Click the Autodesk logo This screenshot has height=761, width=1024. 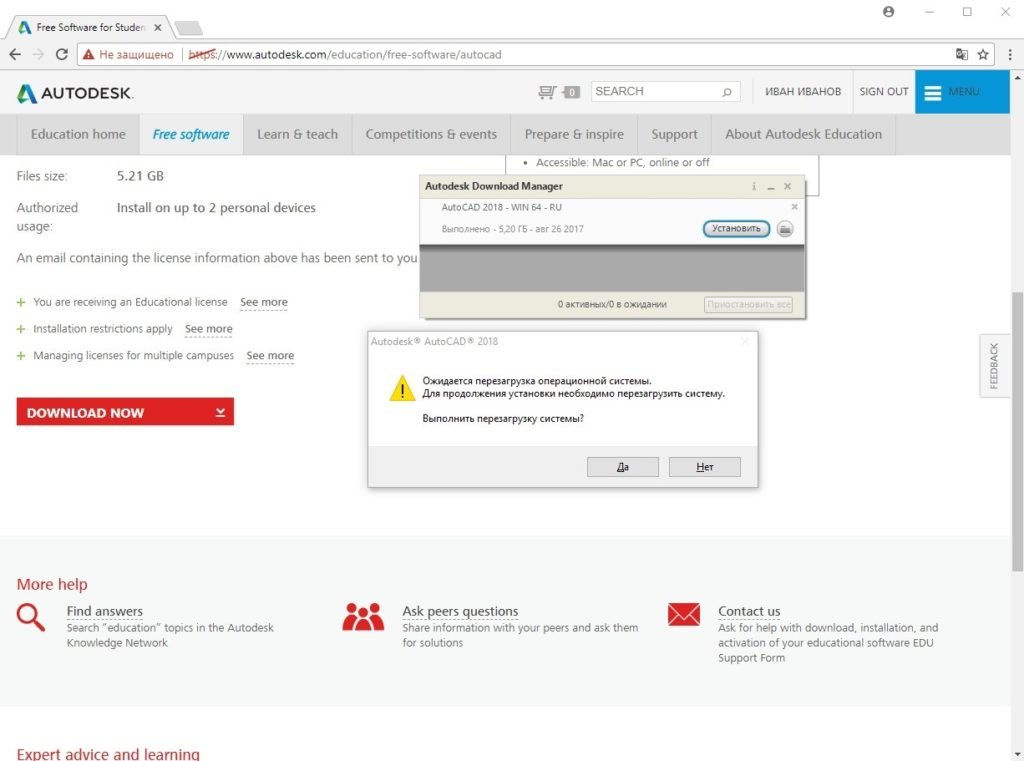pos(75,93)
